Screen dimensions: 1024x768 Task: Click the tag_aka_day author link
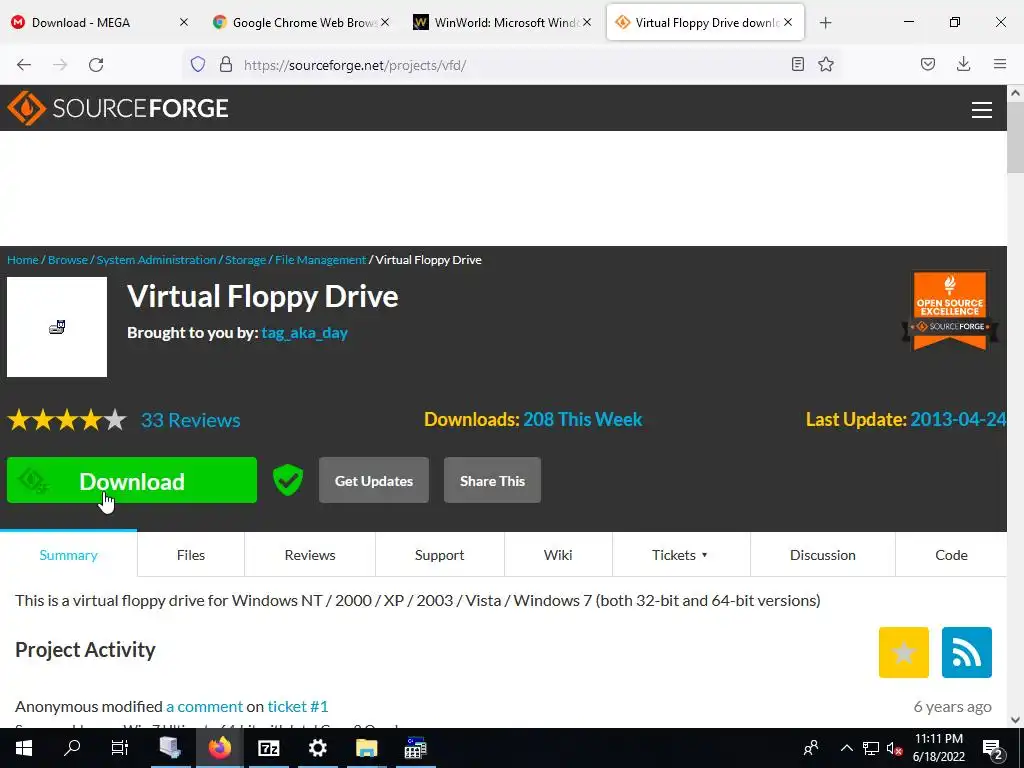point(304,332)
